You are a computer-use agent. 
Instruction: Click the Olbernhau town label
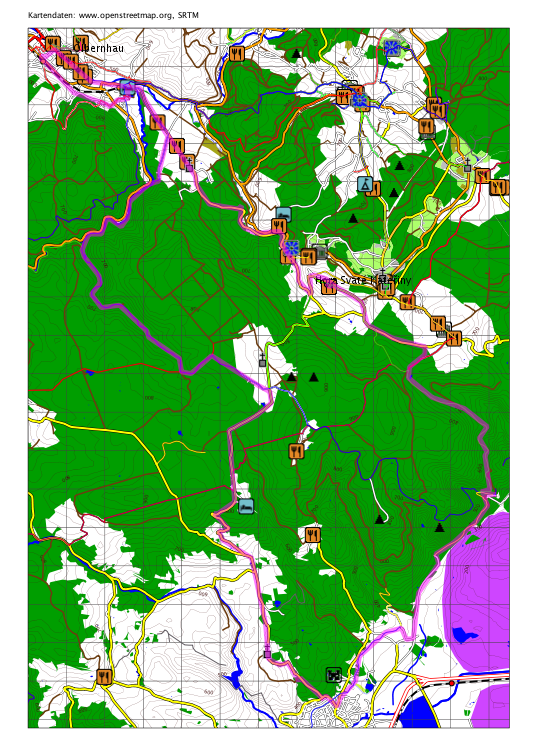pyautogui.click(x=99, y=48)
